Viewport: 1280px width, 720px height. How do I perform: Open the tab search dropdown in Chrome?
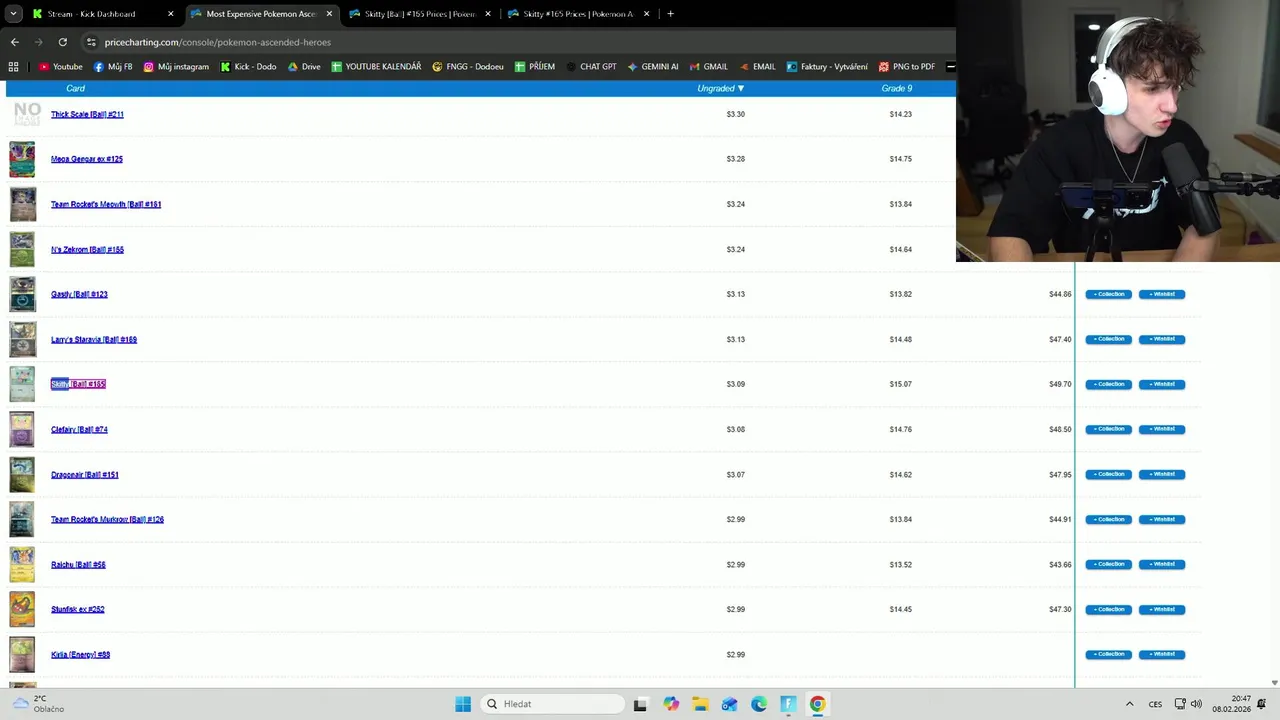(13, 14)
